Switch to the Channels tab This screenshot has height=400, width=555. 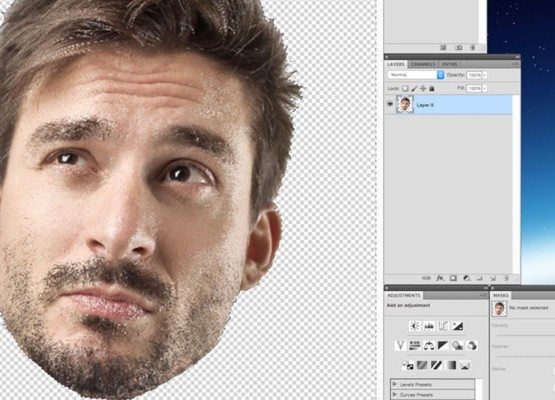tap(423, 64)
